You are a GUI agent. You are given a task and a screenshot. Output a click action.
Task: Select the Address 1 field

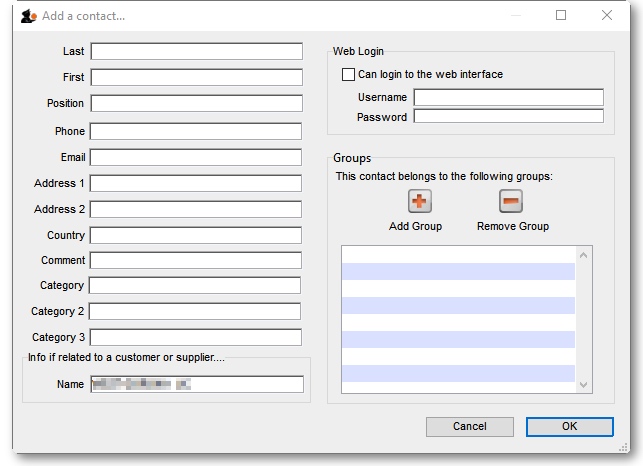(x=196, y=183)
